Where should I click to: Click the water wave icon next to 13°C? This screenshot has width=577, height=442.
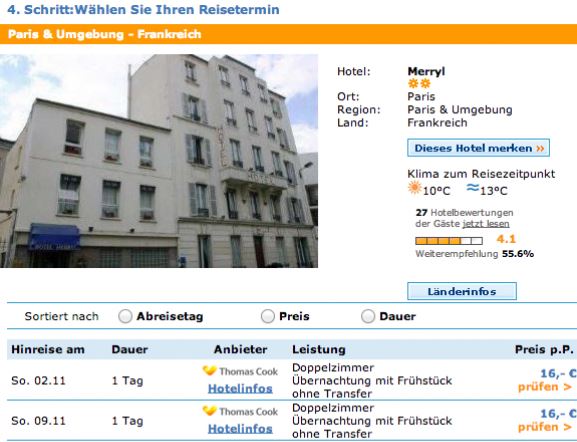(x=473, y=188)
